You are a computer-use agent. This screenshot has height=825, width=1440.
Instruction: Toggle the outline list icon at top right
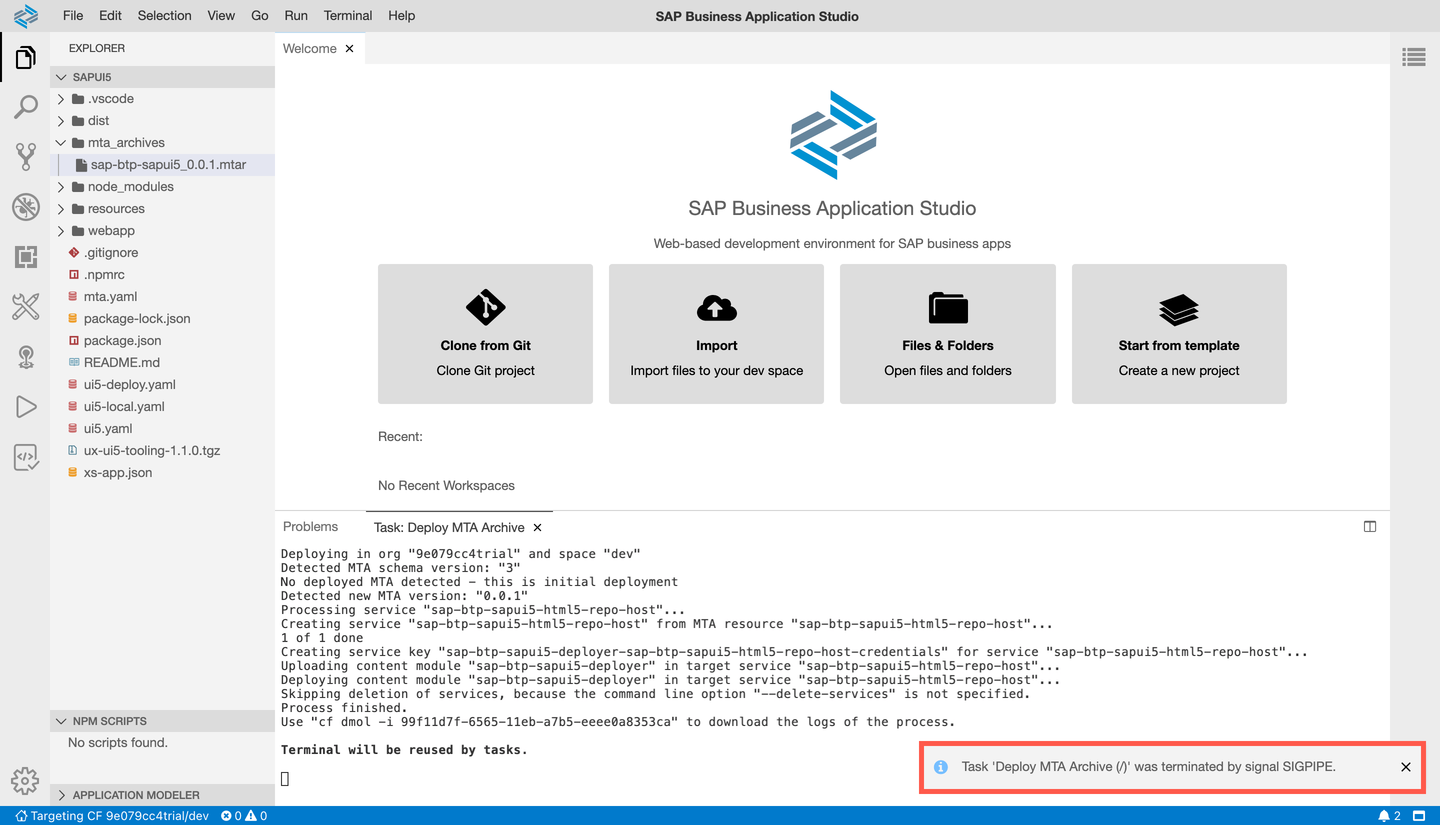click(x=1414, y=57)
